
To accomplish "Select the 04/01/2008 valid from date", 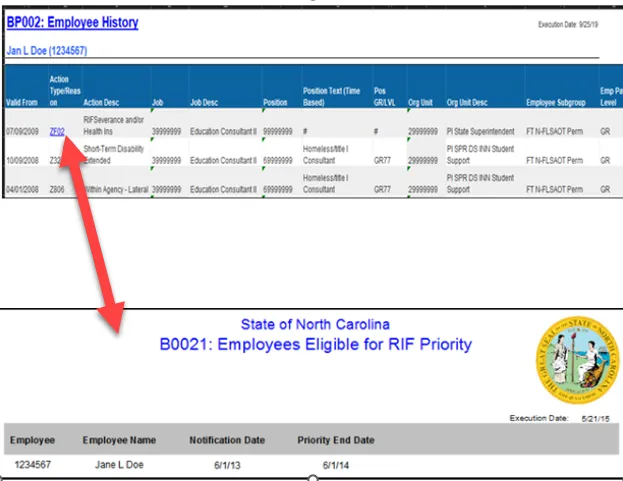I will pyautogui.click(x=22, y=189).
